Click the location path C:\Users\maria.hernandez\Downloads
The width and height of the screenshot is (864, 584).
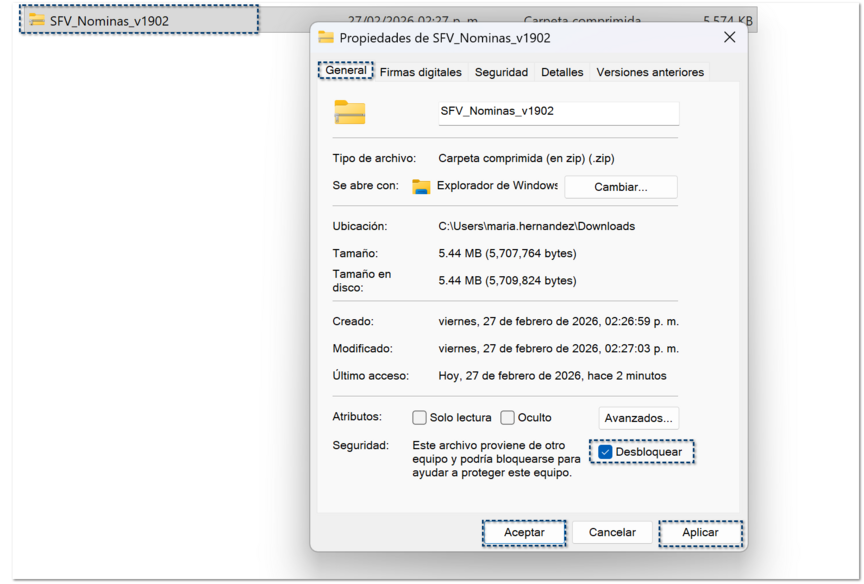coord(537,226)
